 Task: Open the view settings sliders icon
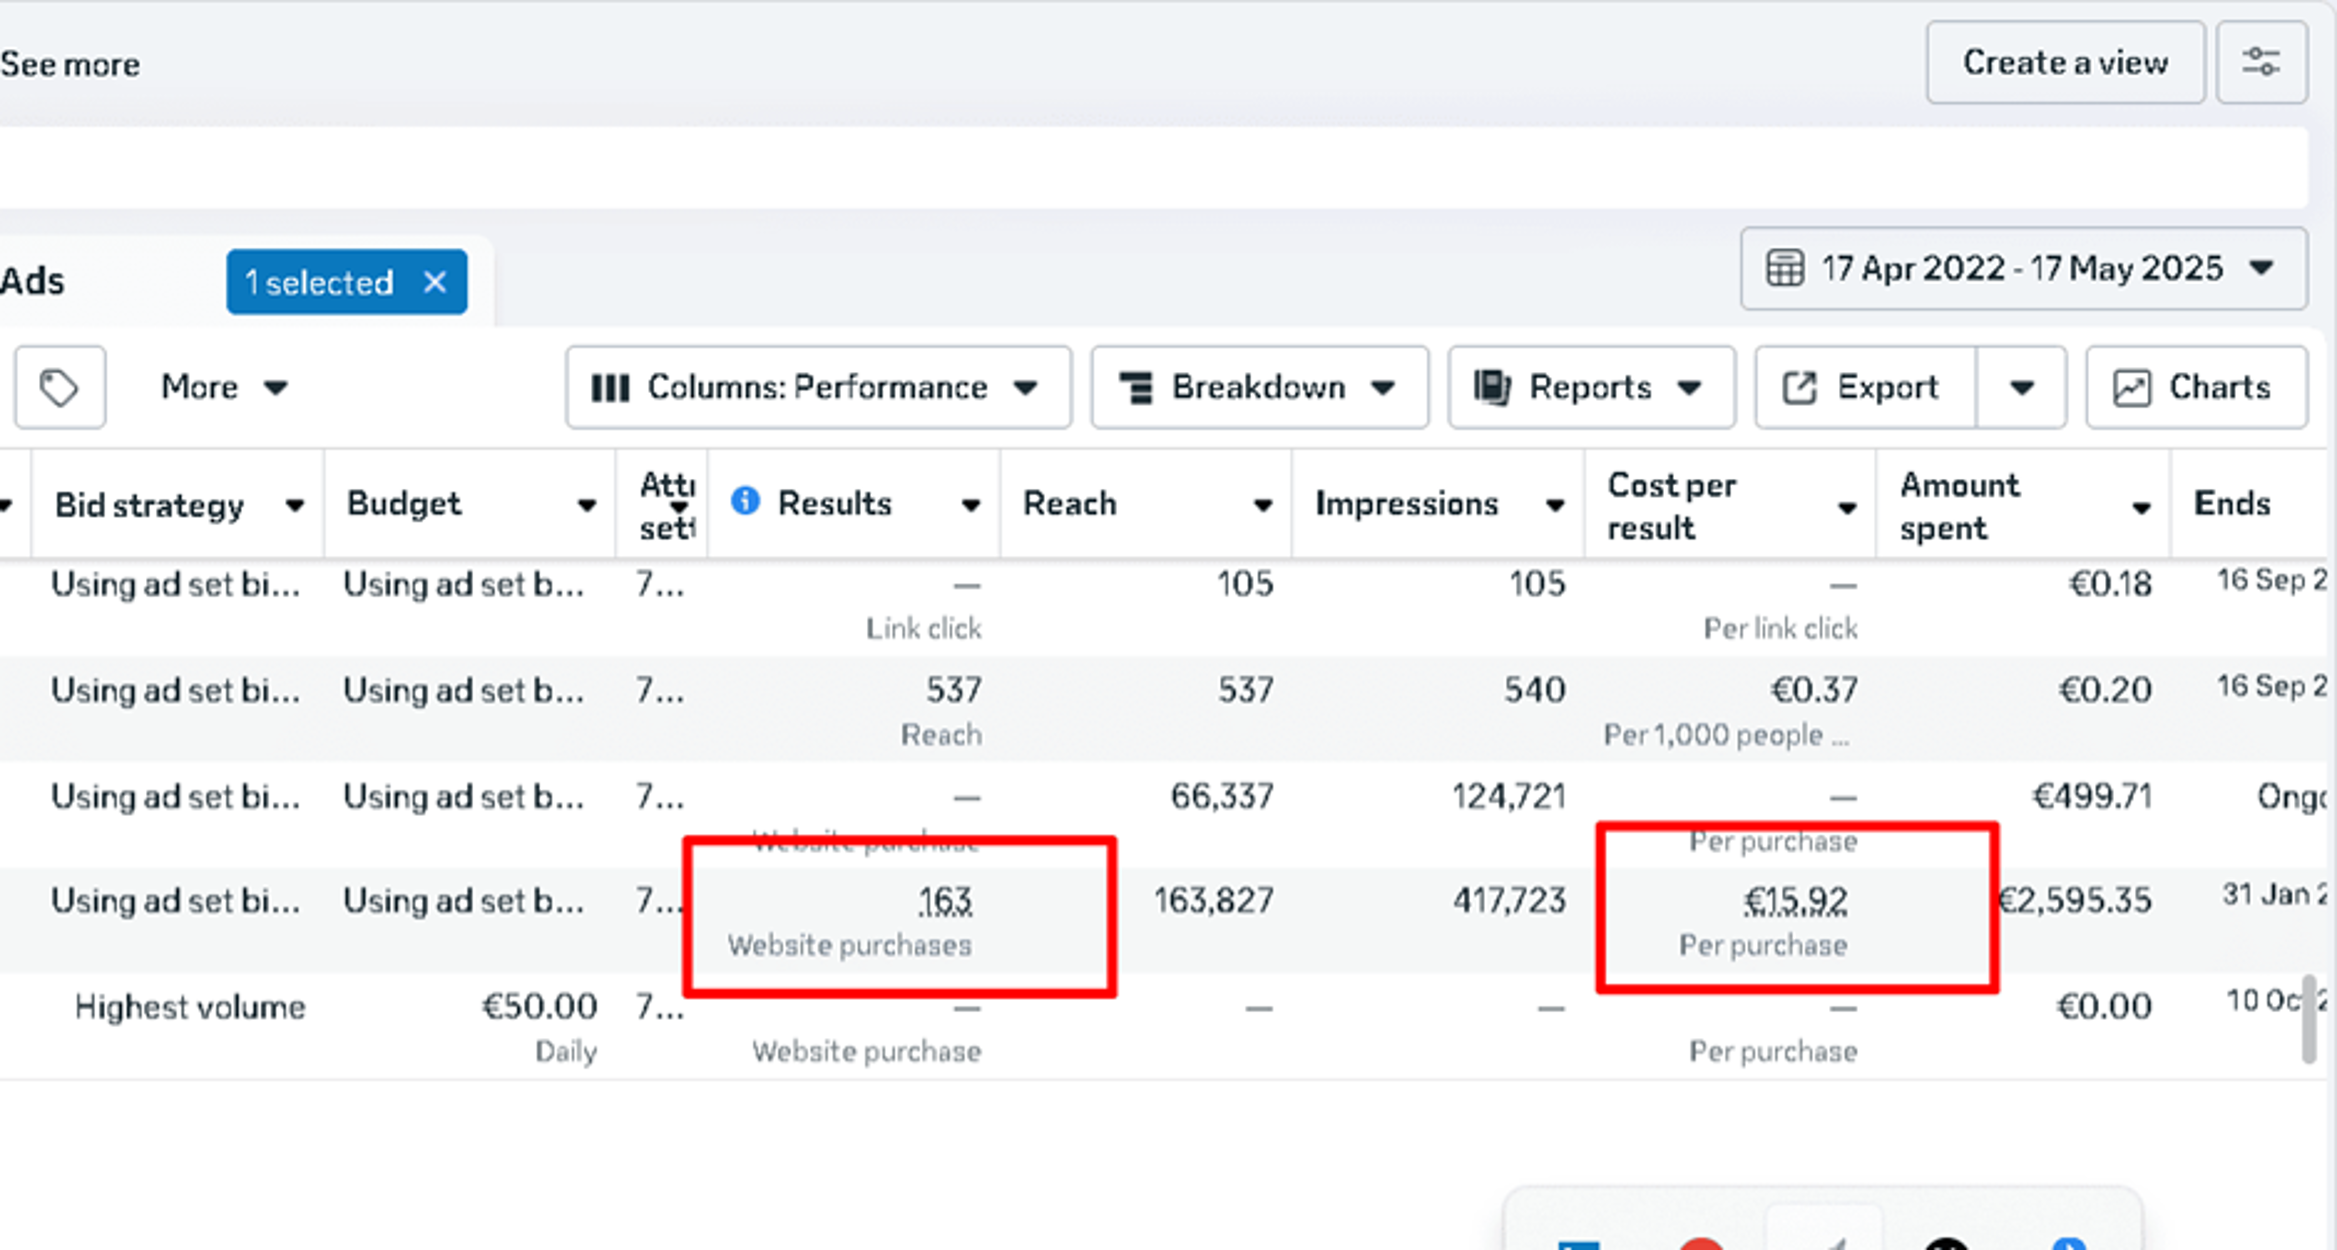[x=2261, y=62]
